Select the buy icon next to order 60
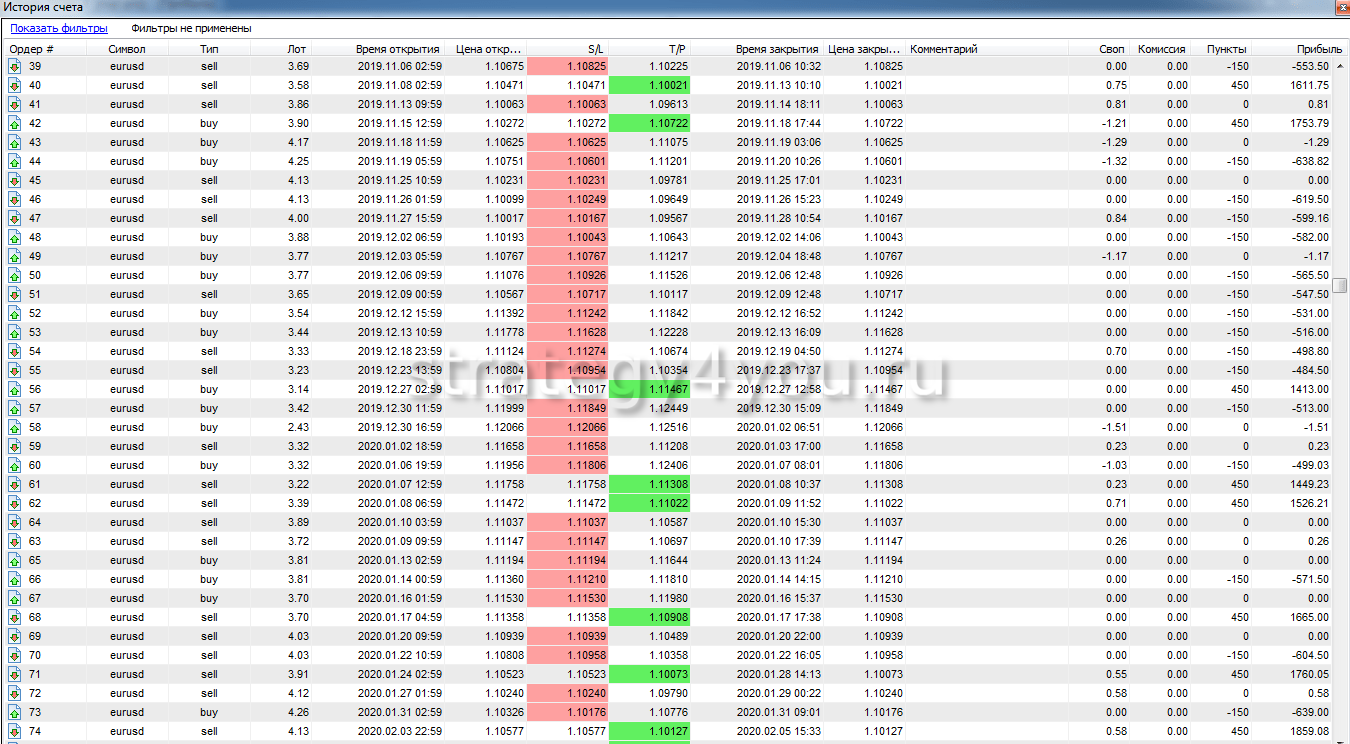This screenshot has height=744, width=1350. [x=15, y=465]
